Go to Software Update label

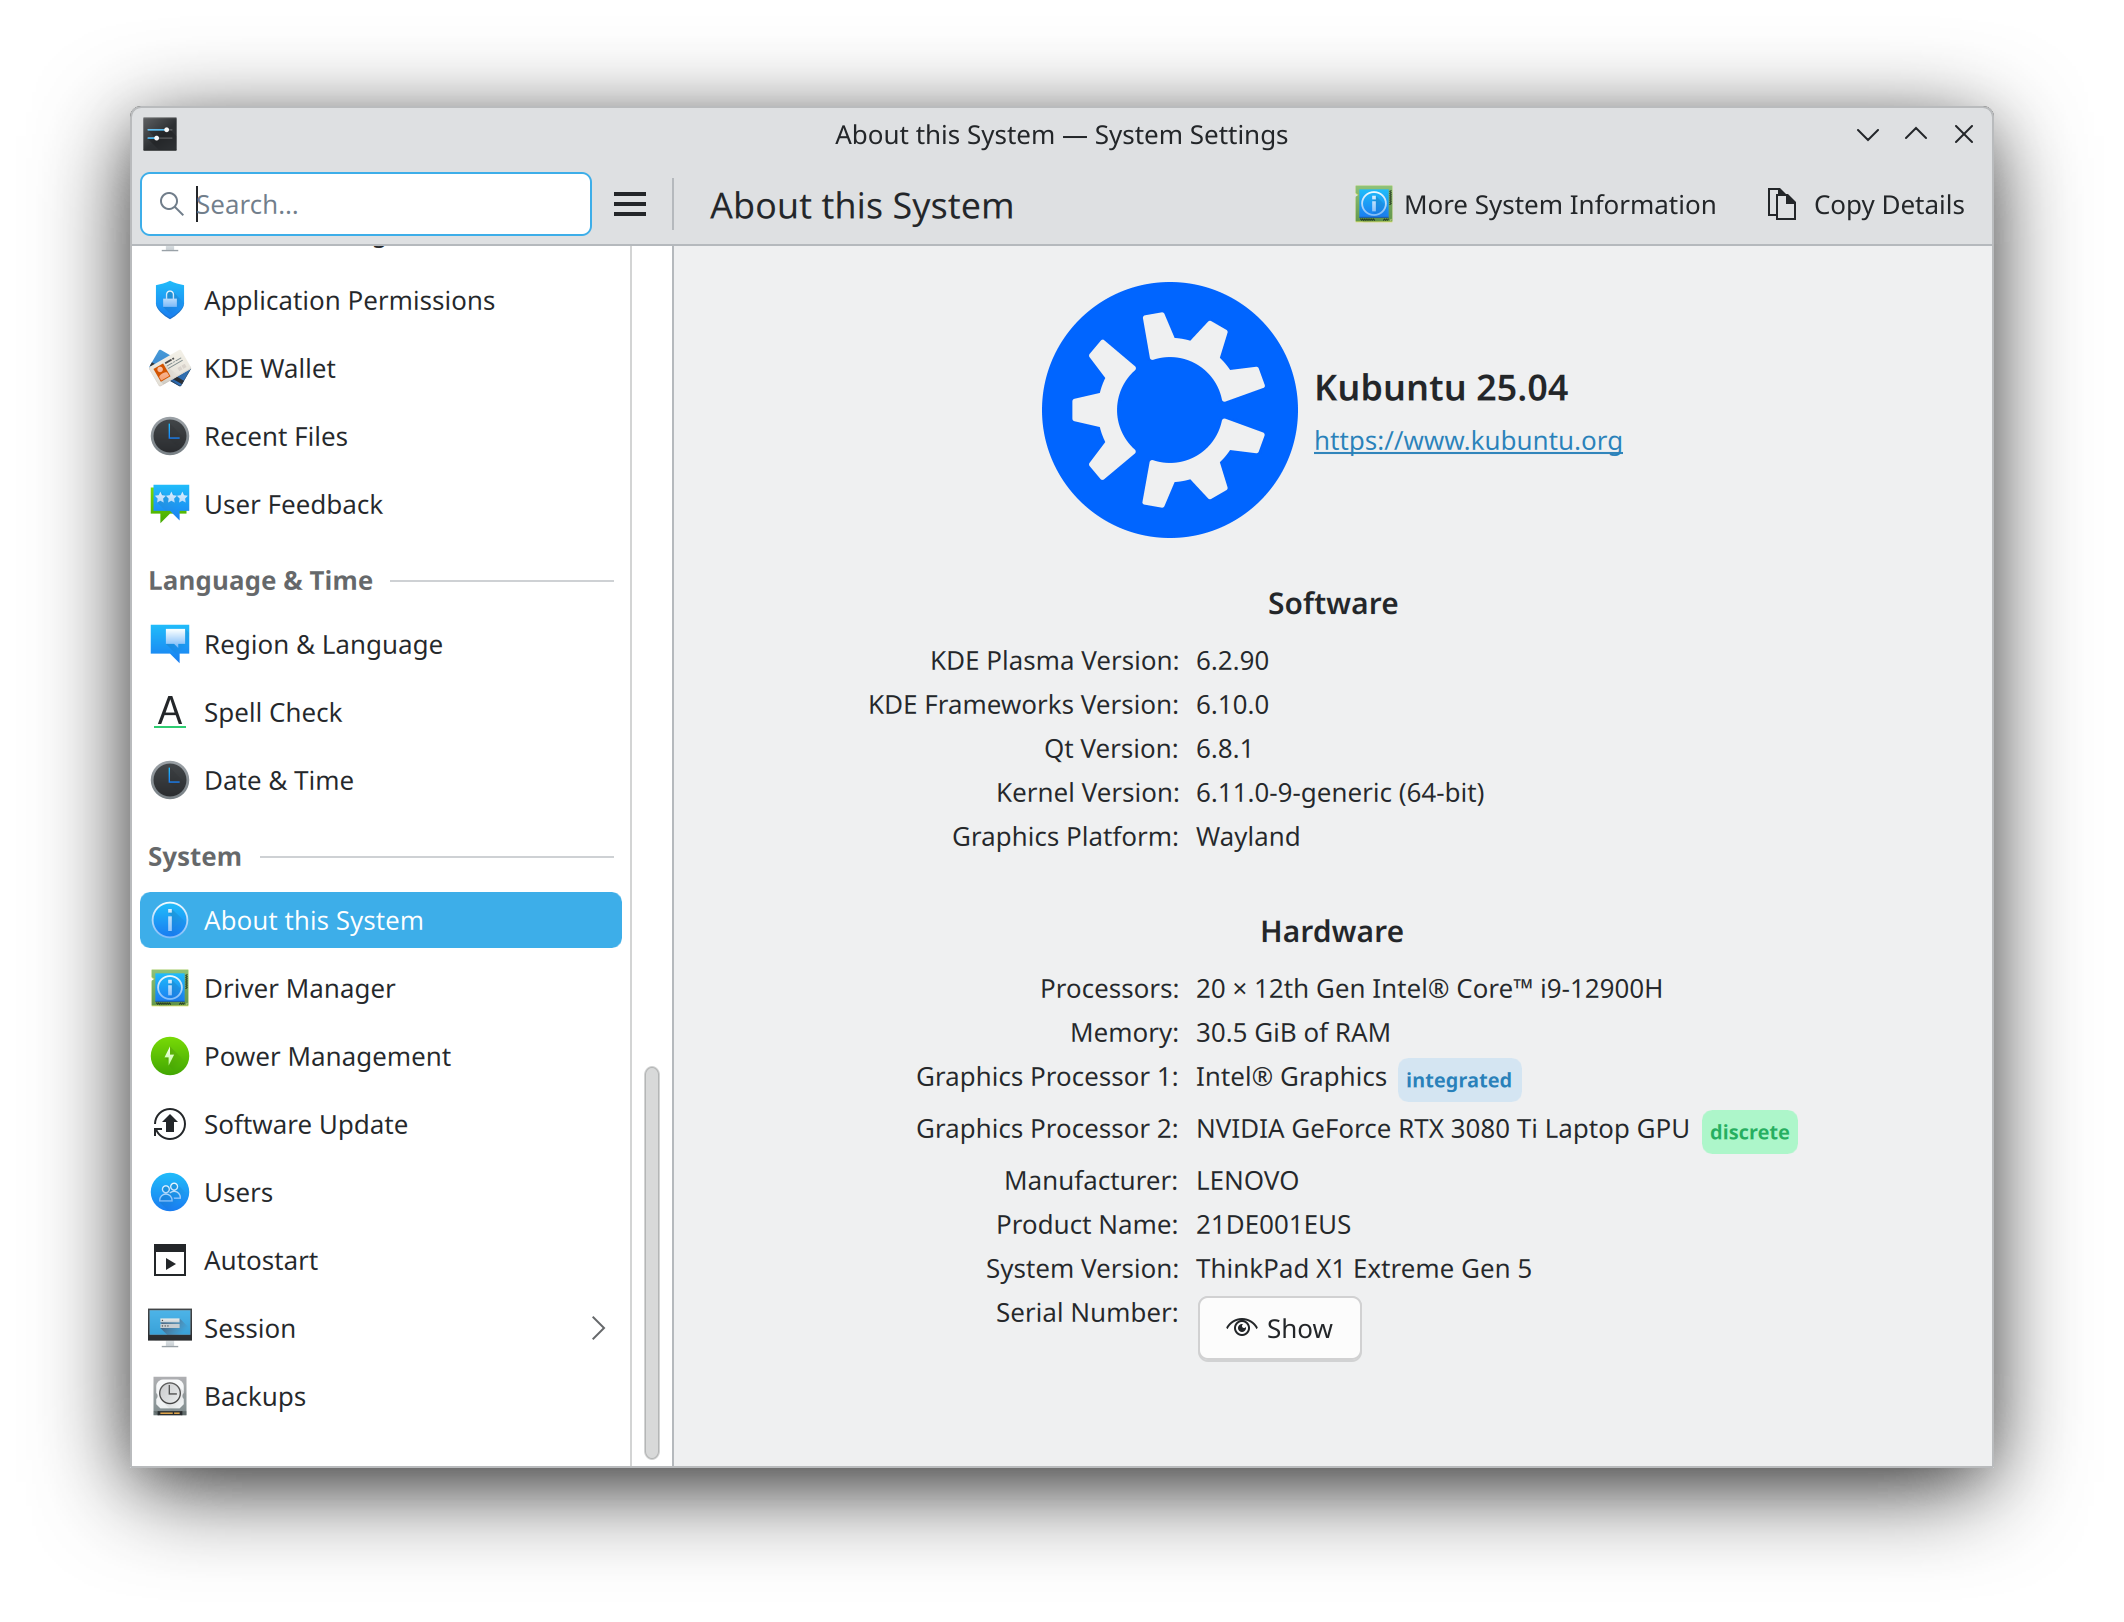click(x=306, y=1124)
